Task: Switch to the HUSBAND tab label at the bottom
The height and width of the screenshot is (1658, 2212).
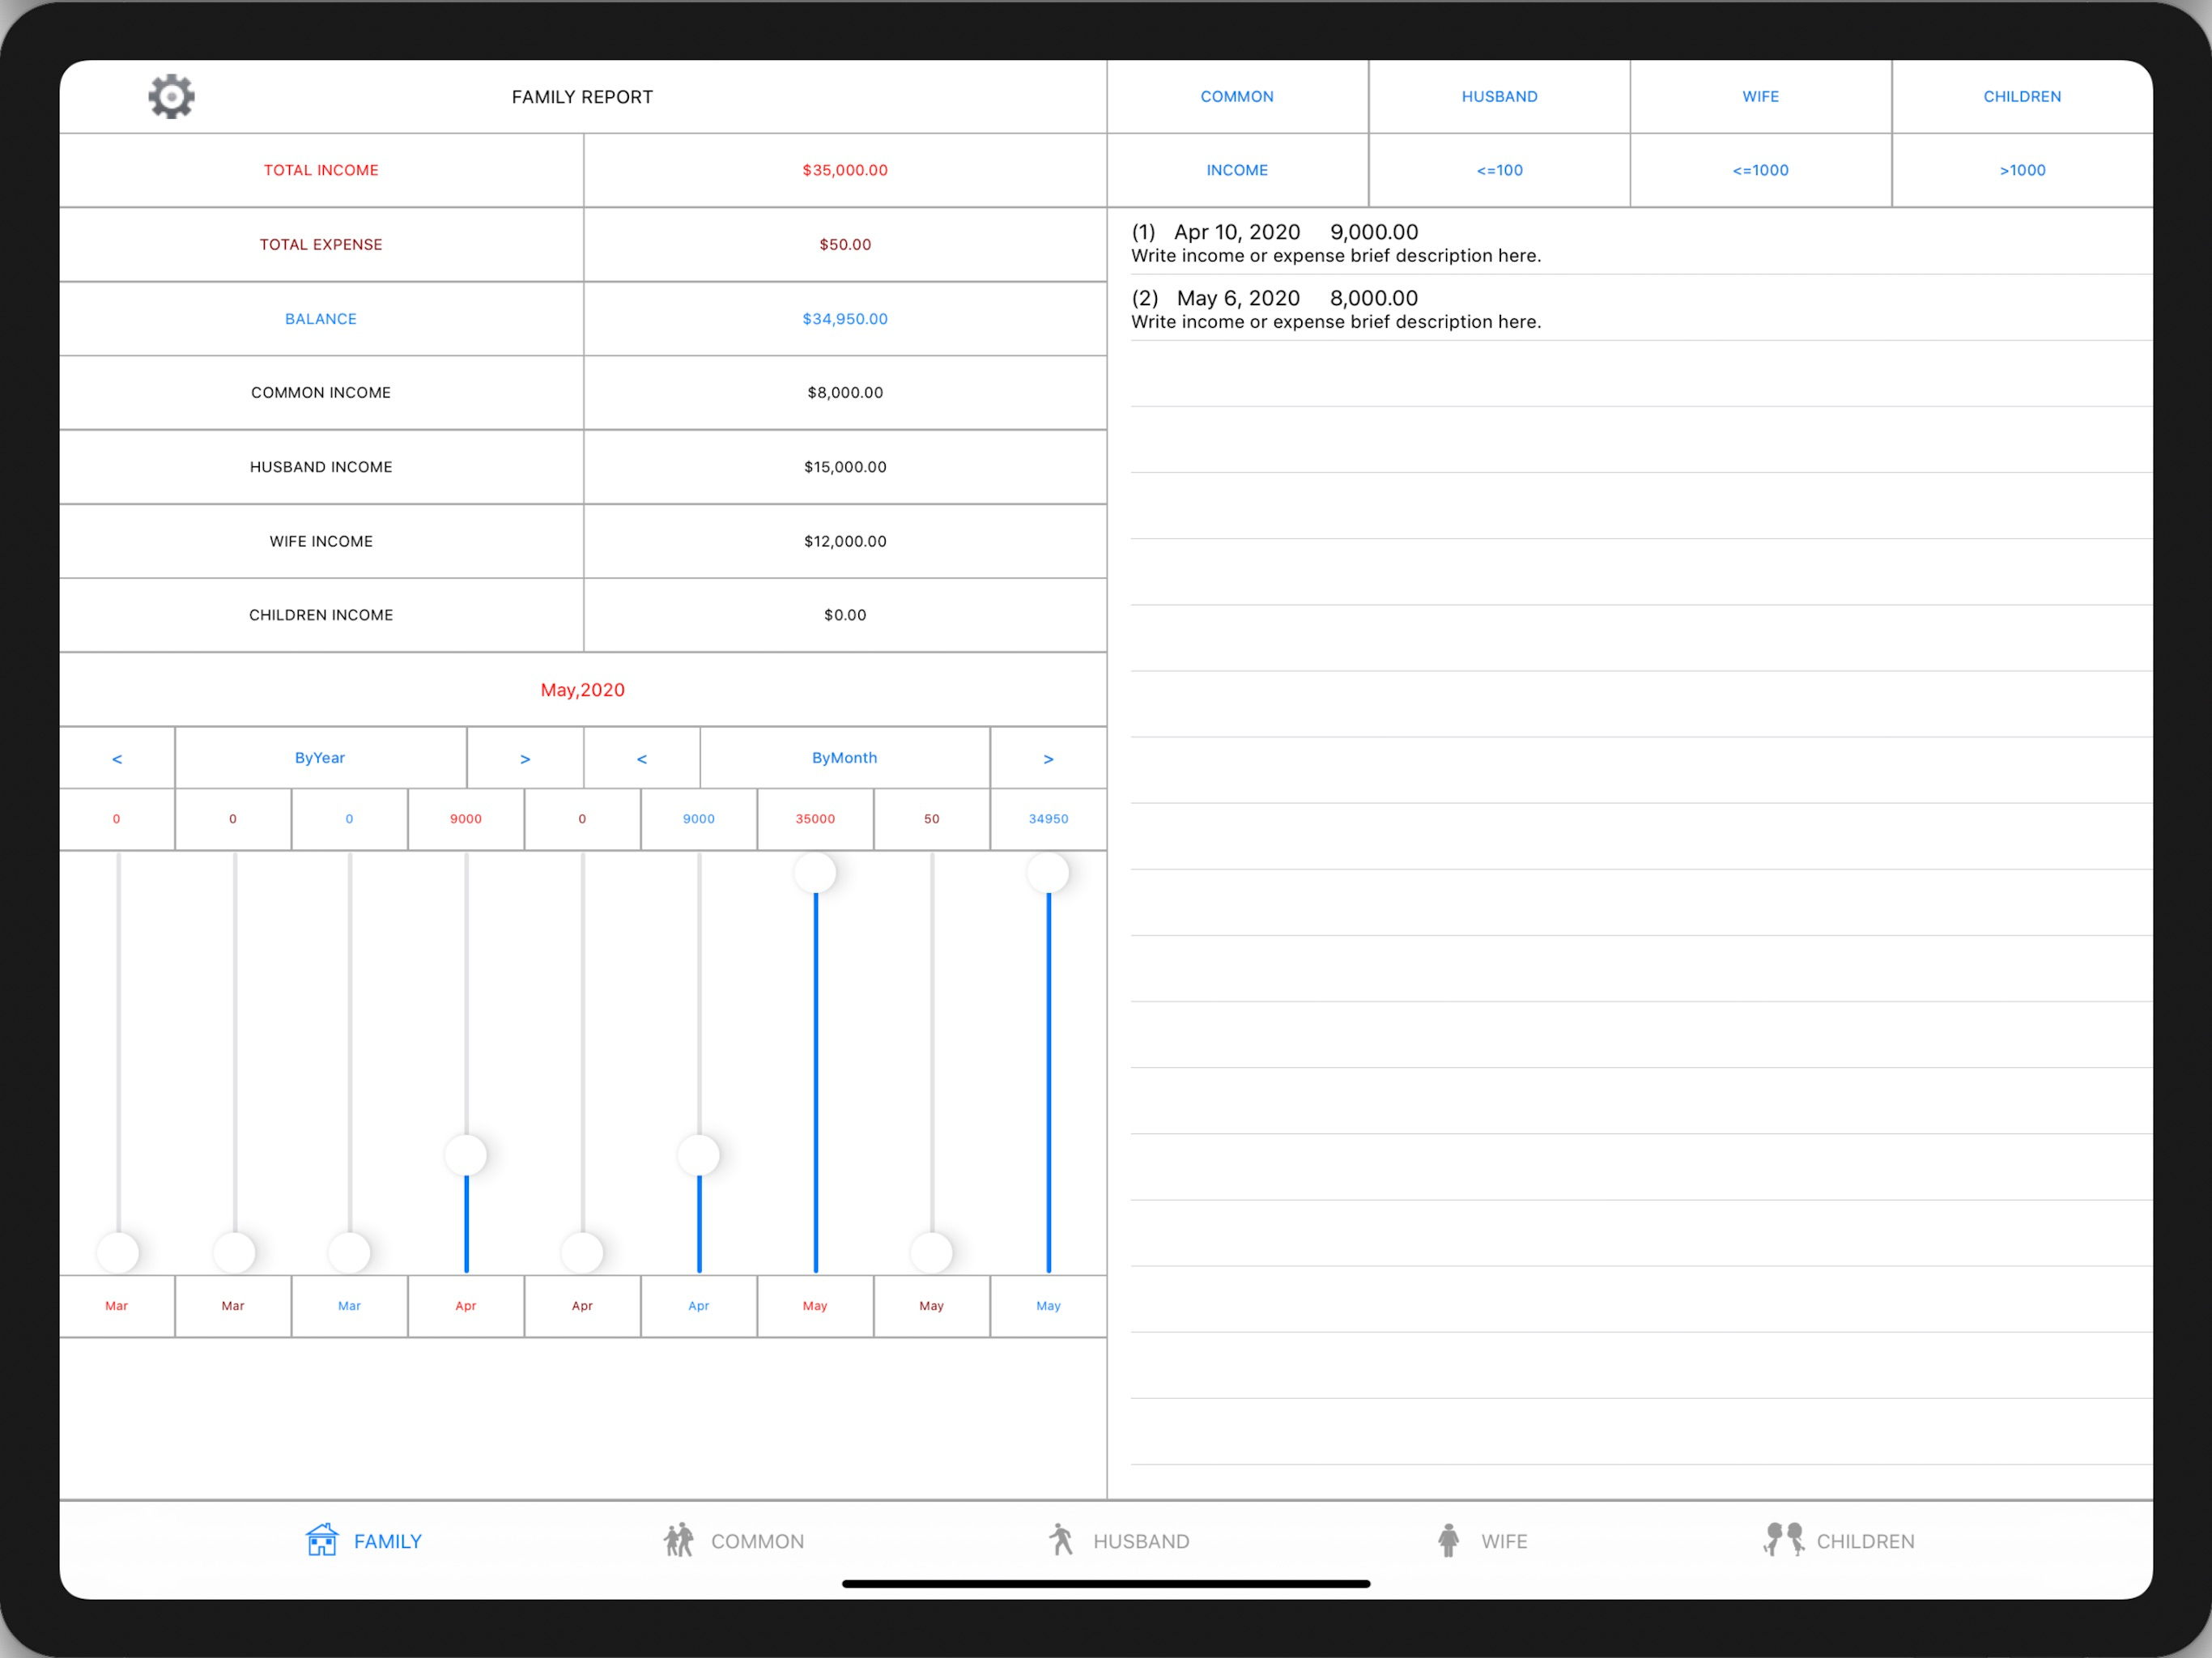Action: [x=1141, y=1541]
